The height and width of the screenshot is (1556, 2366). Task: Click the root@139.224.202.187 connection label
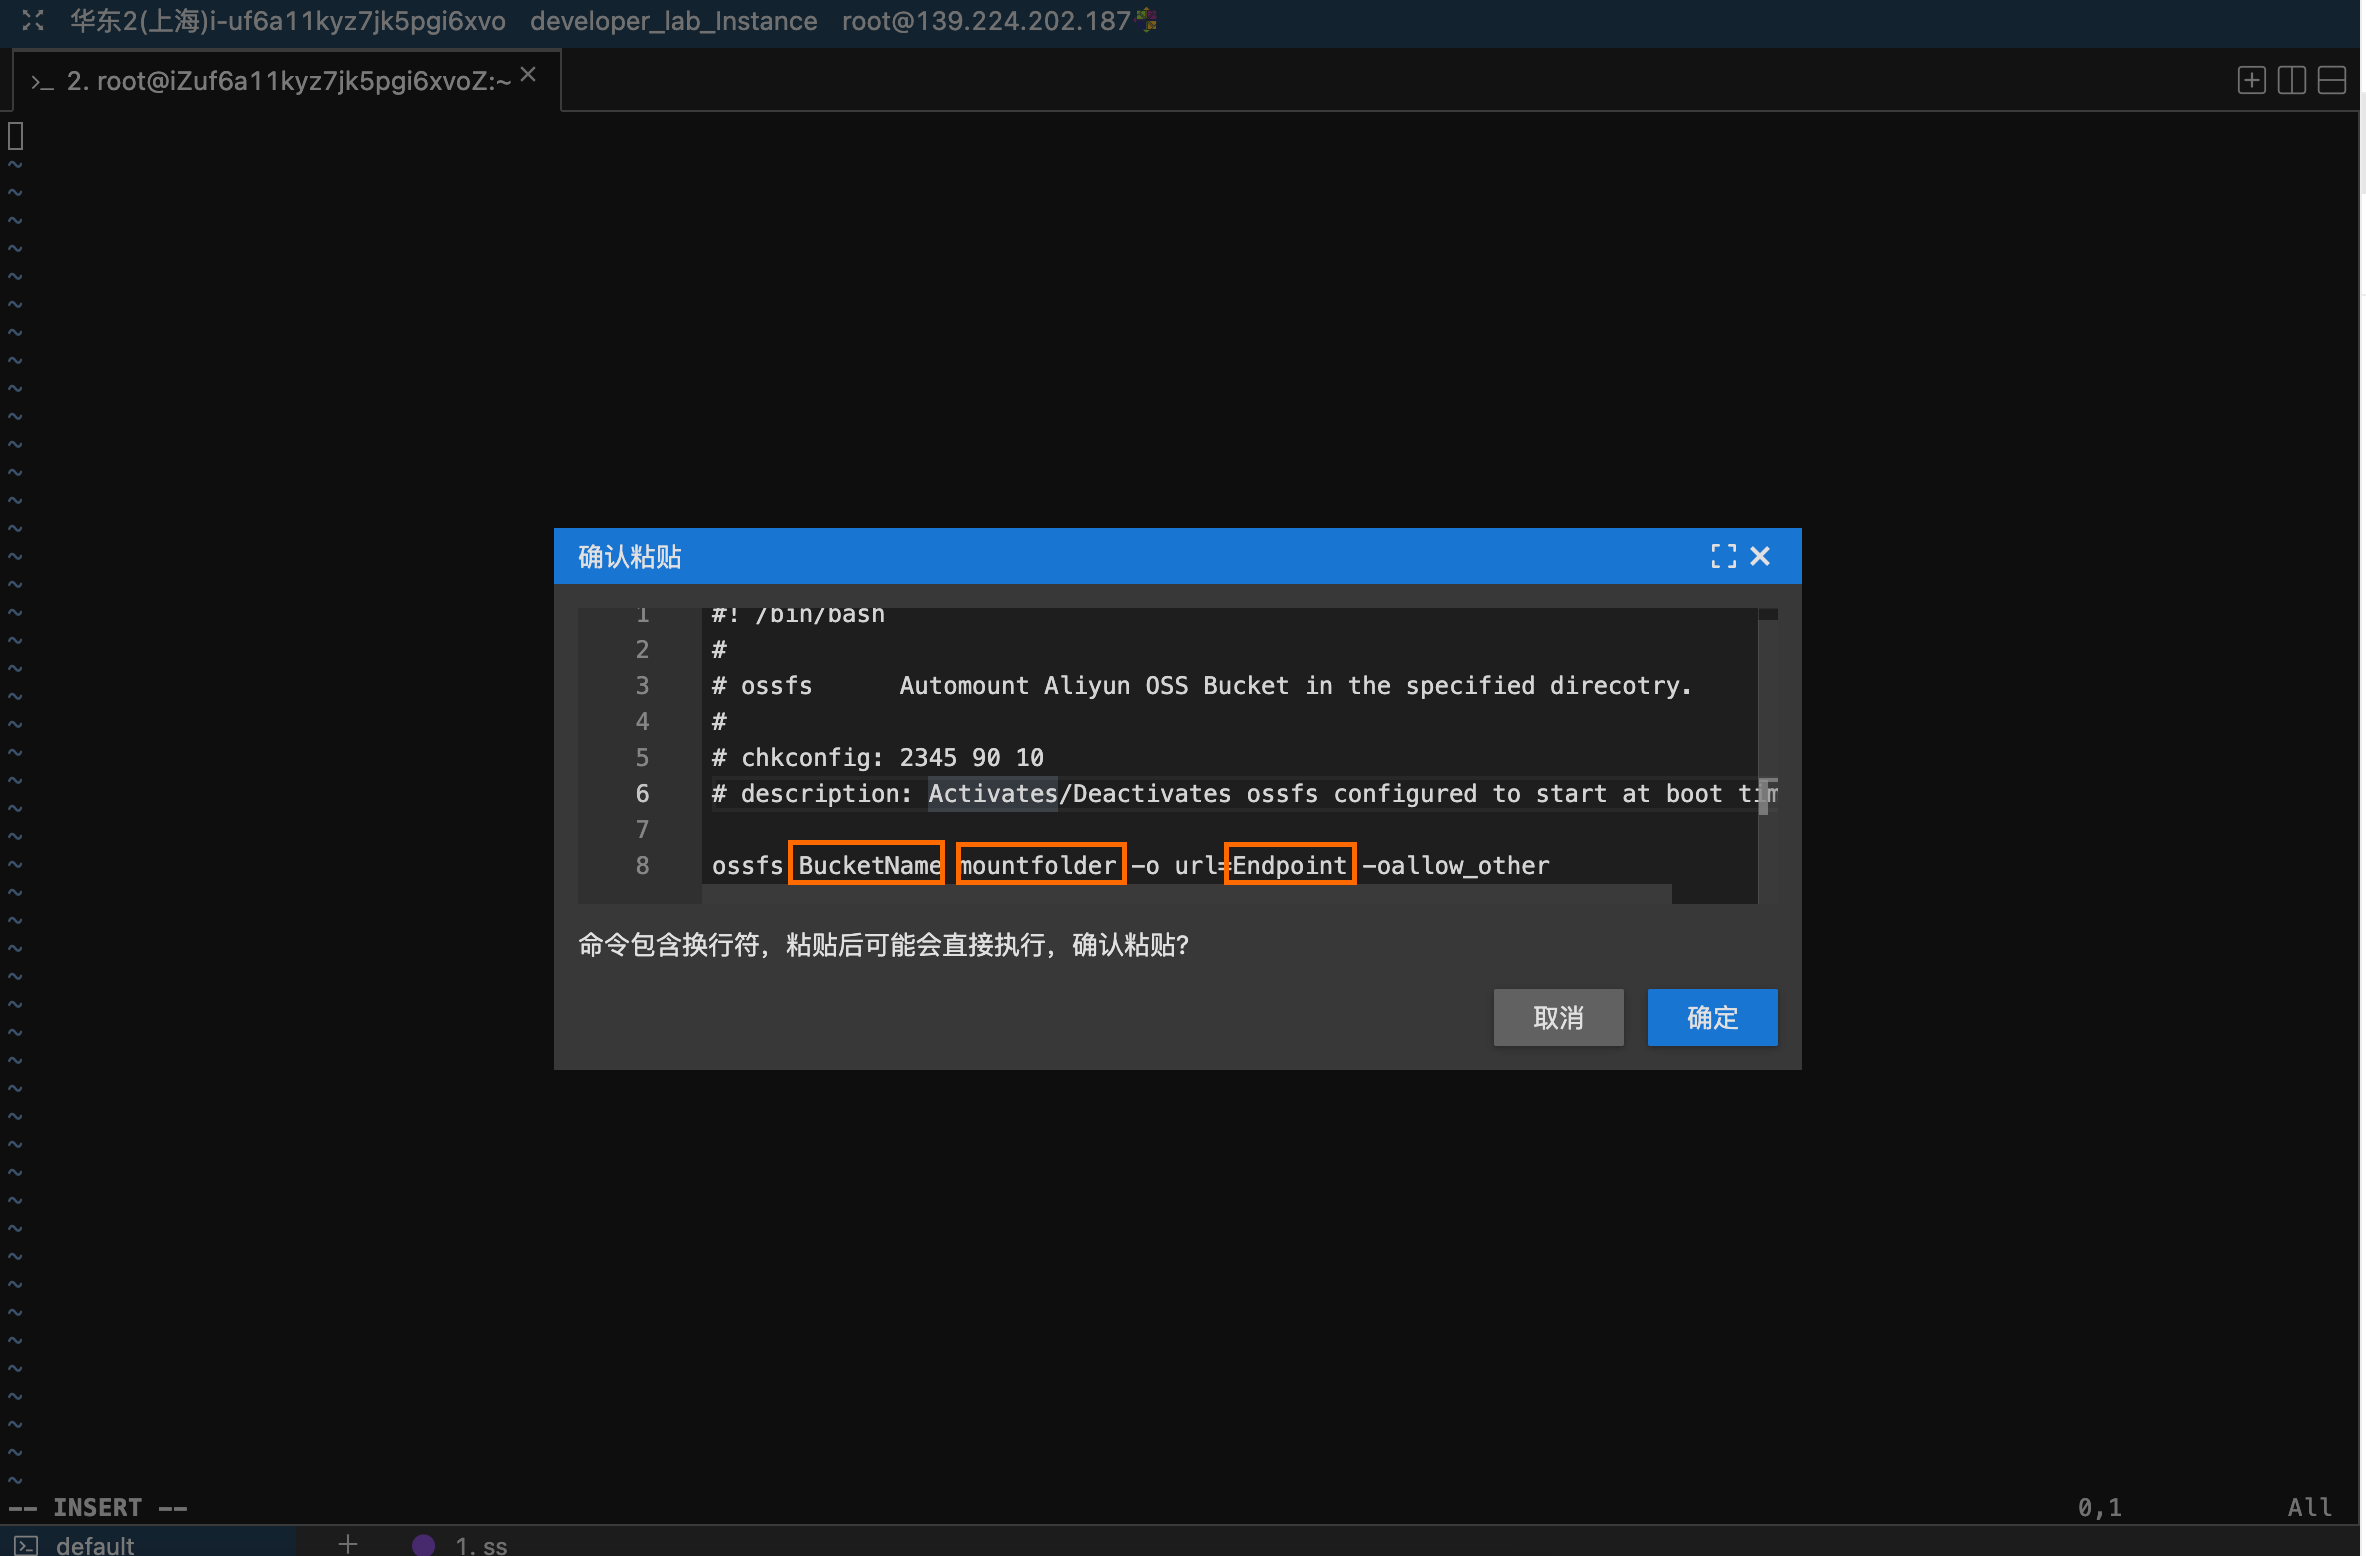985,21
